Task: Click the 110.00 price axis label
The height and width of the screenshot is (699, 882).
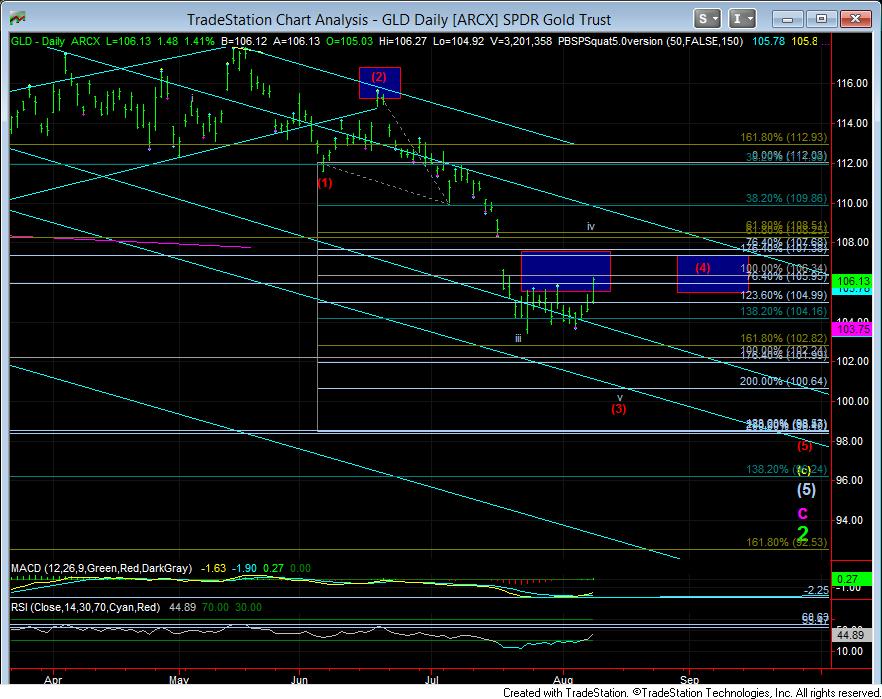Action: pos(852,203)
